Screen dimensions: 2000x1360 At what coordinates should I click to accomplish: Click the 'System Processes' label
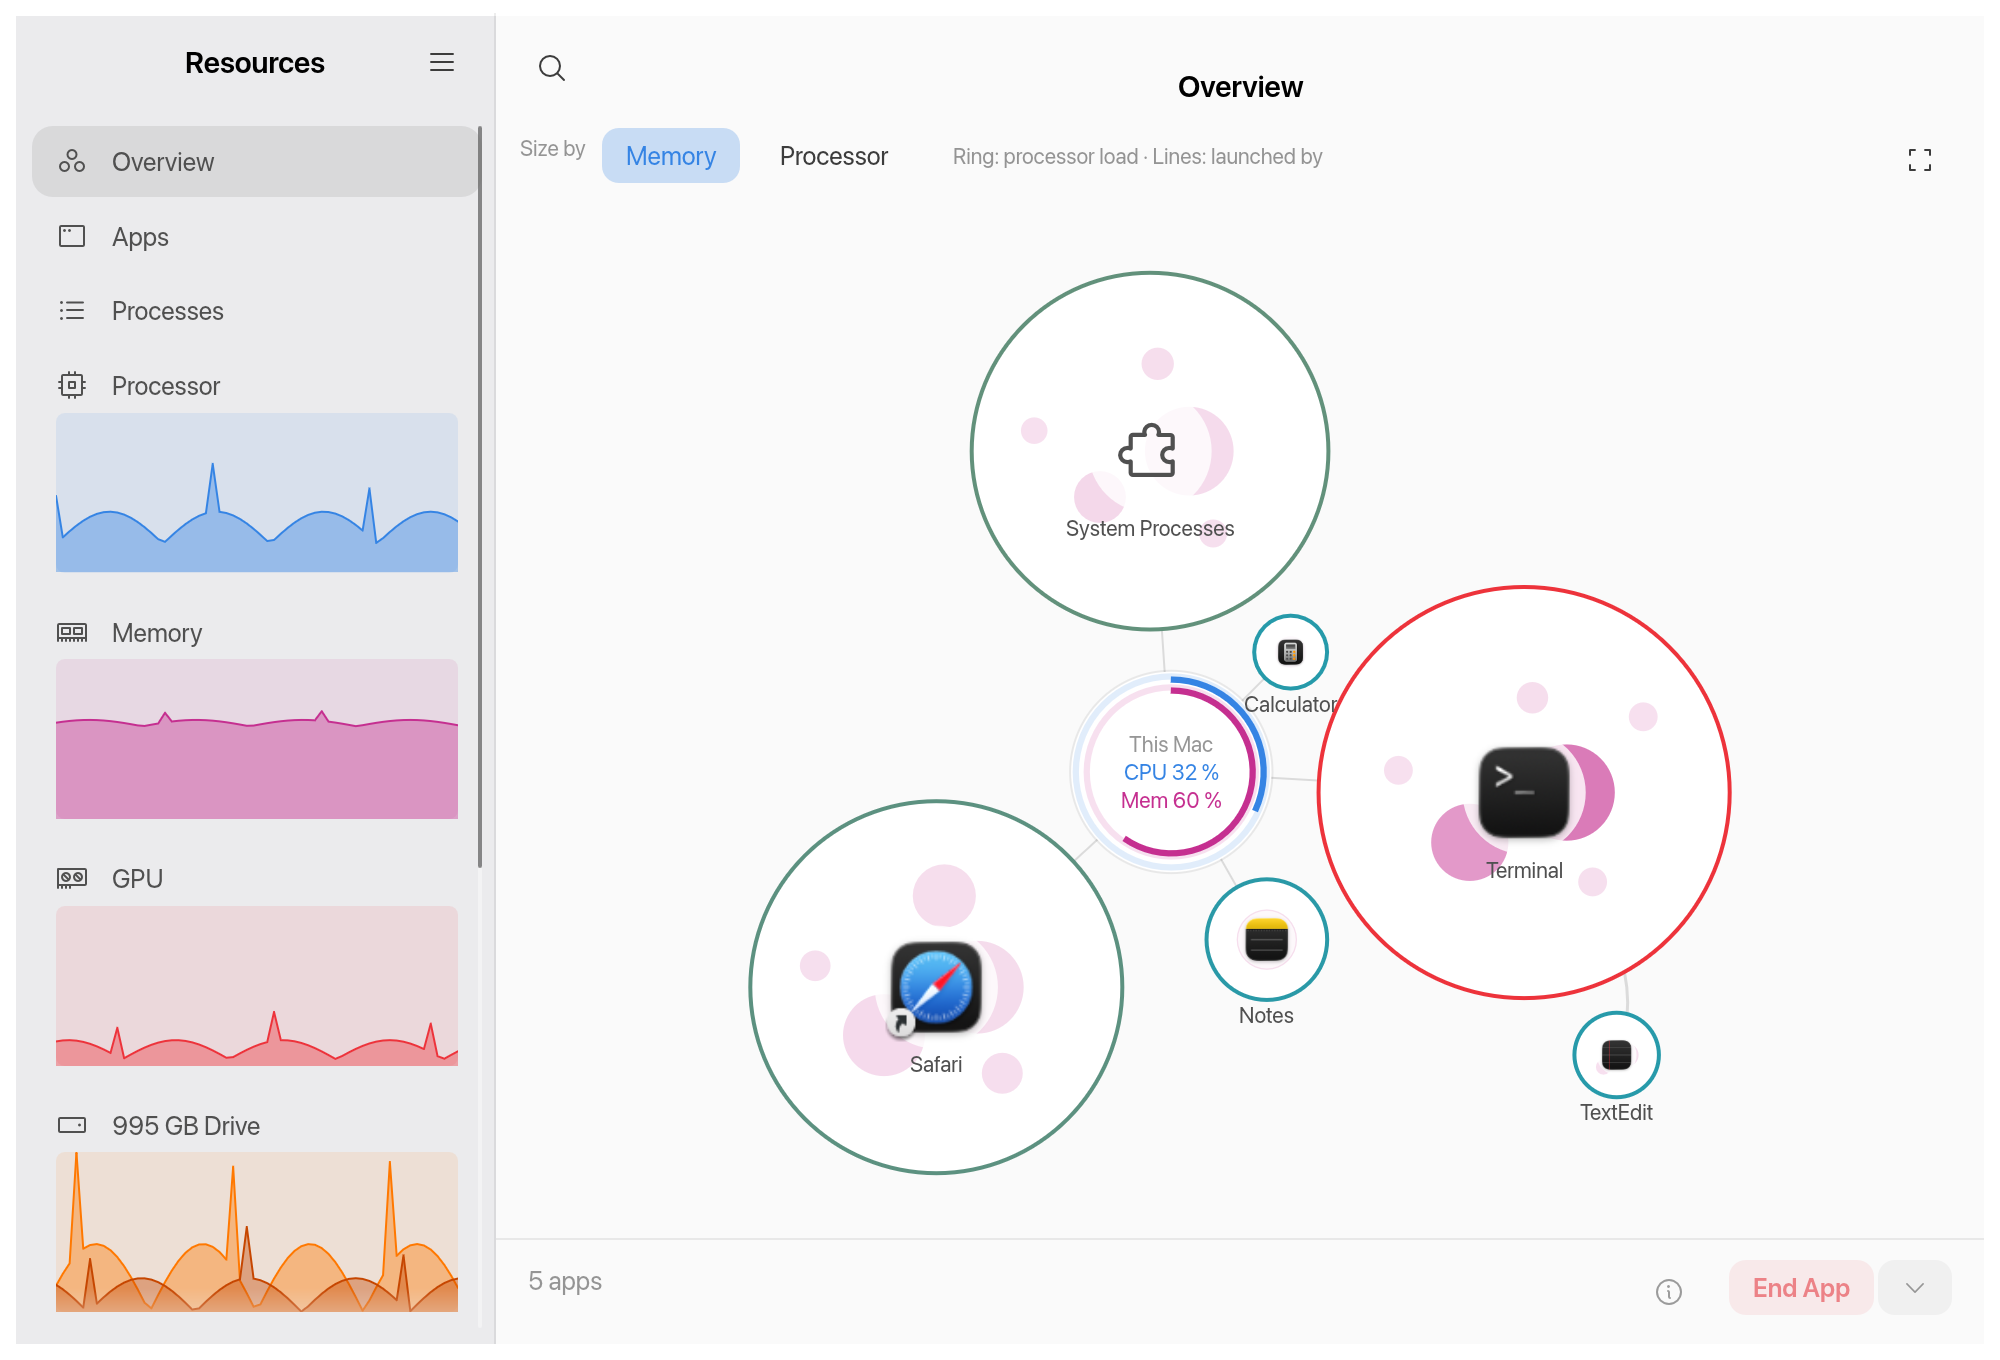coord(1150,528)
